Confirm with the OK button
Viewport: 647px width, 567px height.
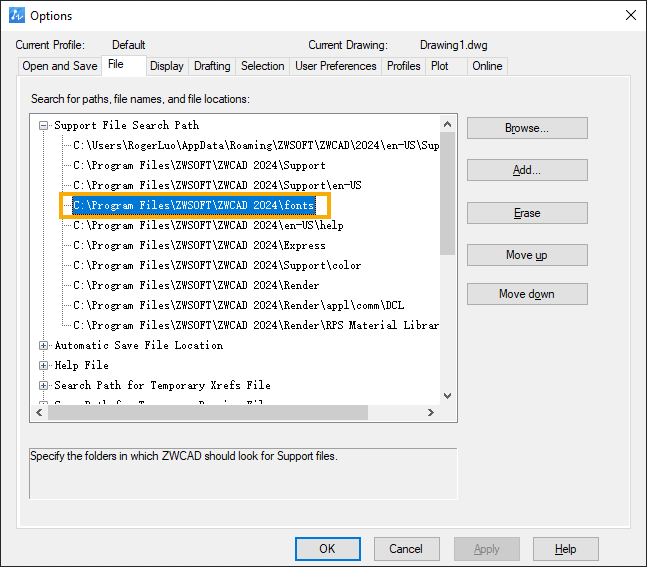click(x=328, y=549)
